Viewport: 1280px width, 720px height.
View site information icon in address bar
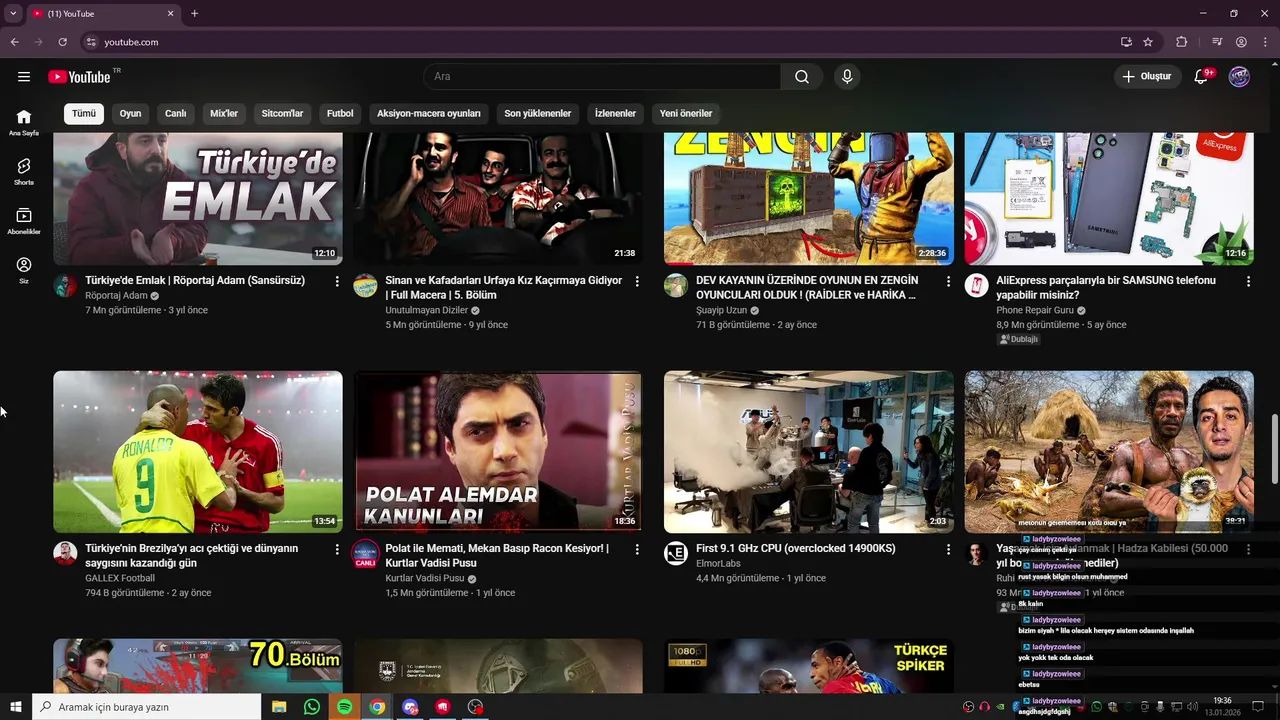[91, 42]
